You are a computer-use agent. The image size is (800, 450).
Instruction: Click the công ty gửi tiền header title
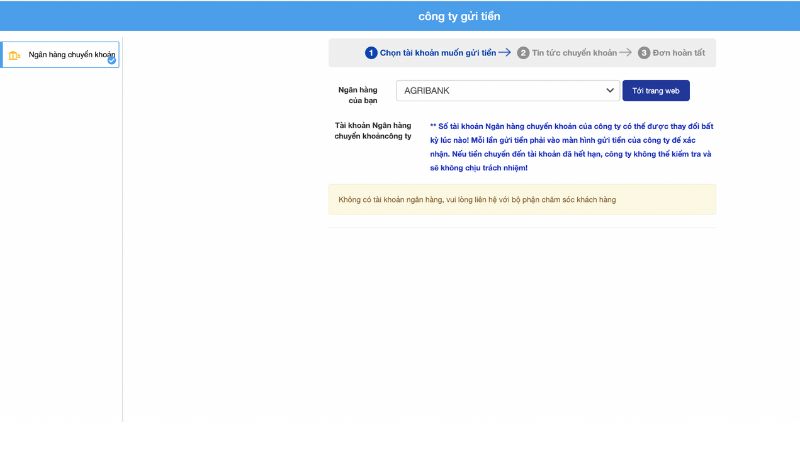[x=459, y=16]
